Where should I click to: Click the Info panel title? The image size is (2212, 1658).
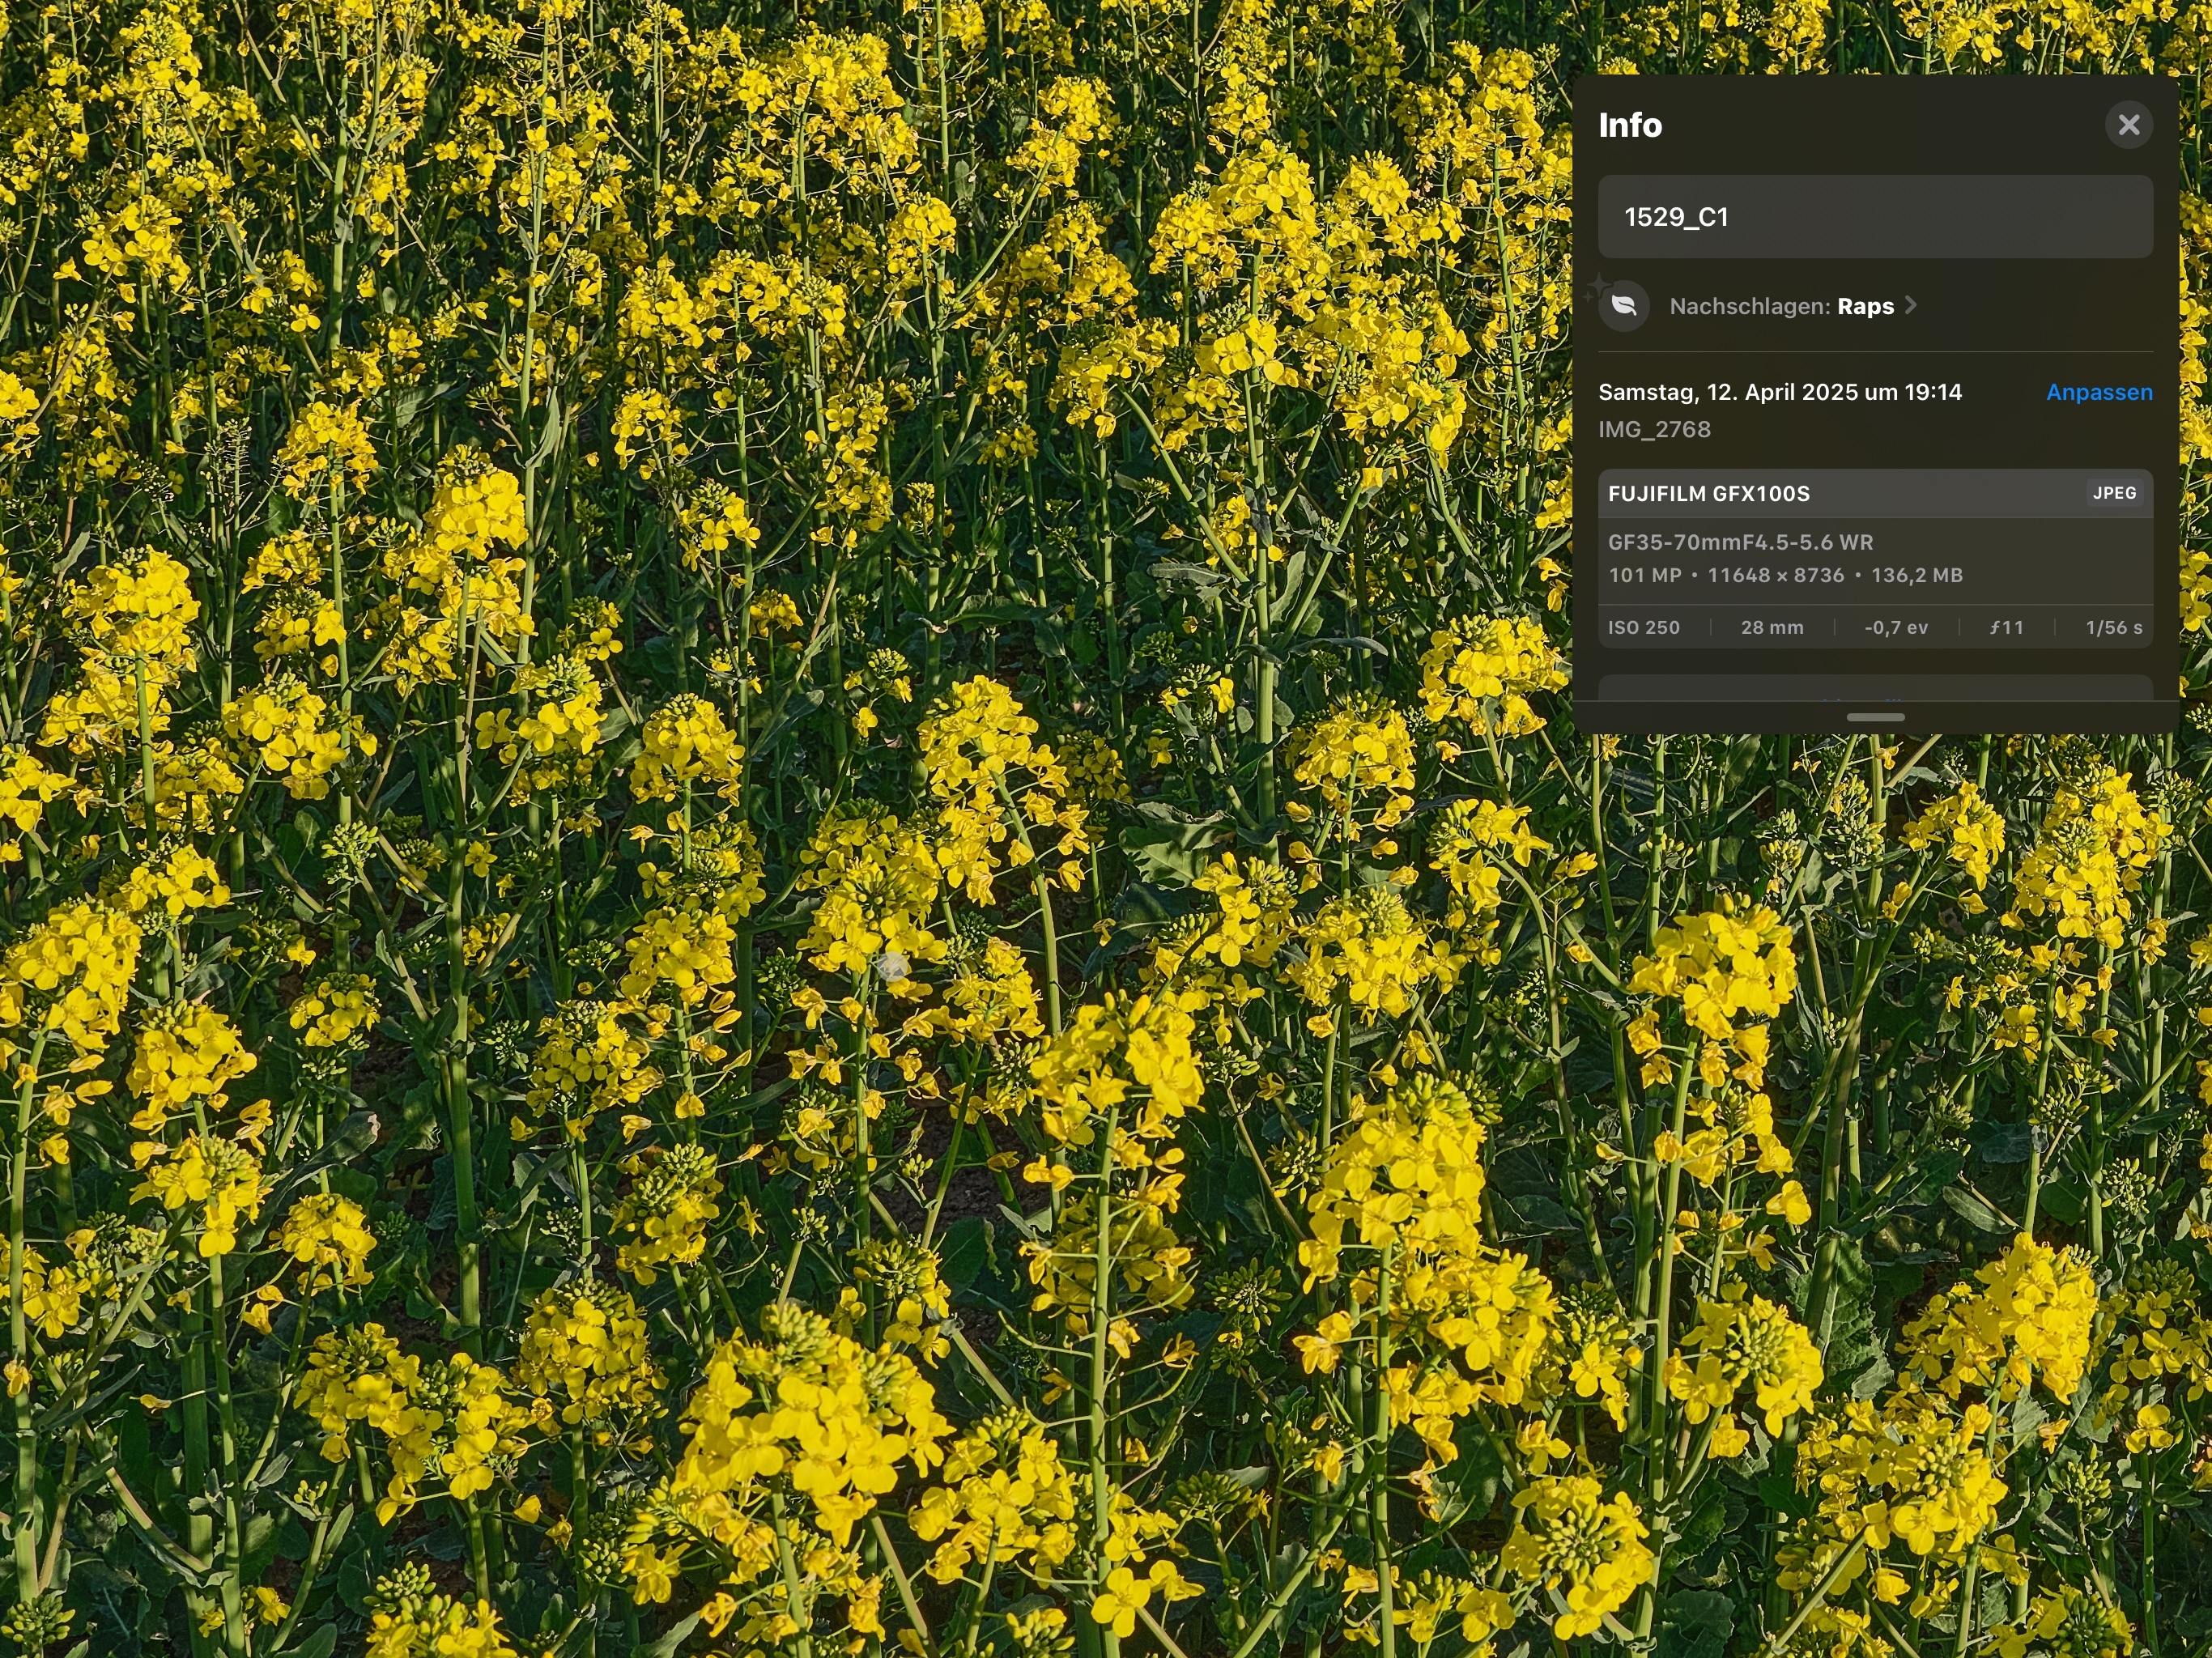(x=1630, y=125)
